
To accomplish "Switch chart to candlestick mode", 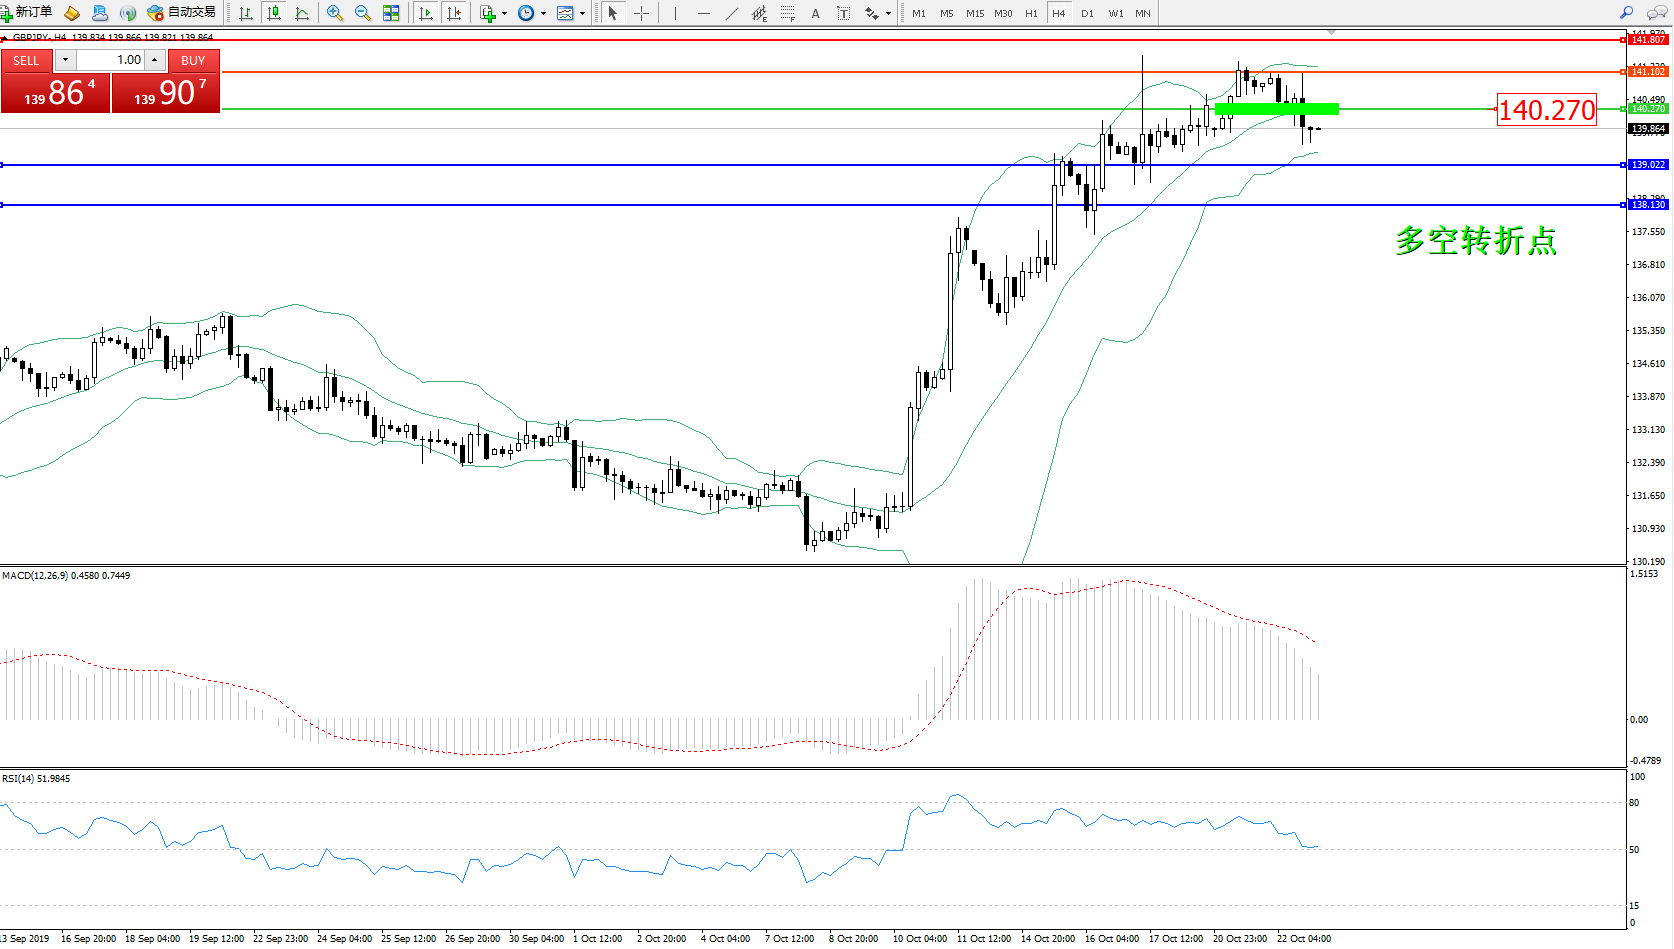I will click(273, 13).
